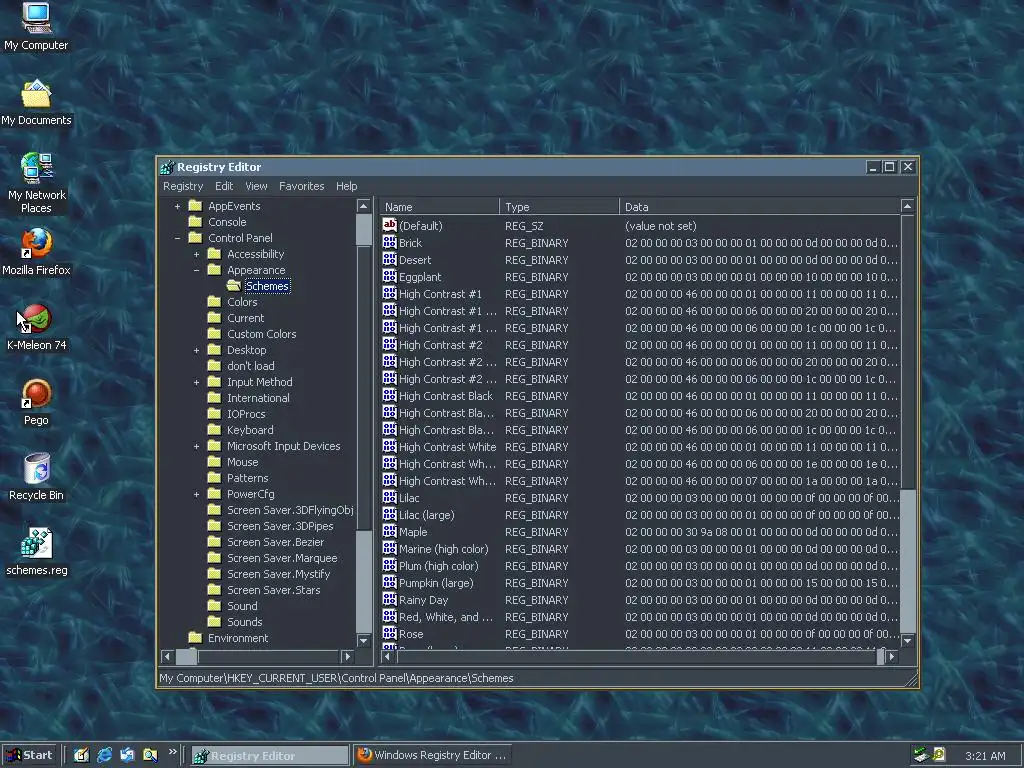1024x768 pixels.
Task: Open the Edit menu
Action: tap(224, 186)
